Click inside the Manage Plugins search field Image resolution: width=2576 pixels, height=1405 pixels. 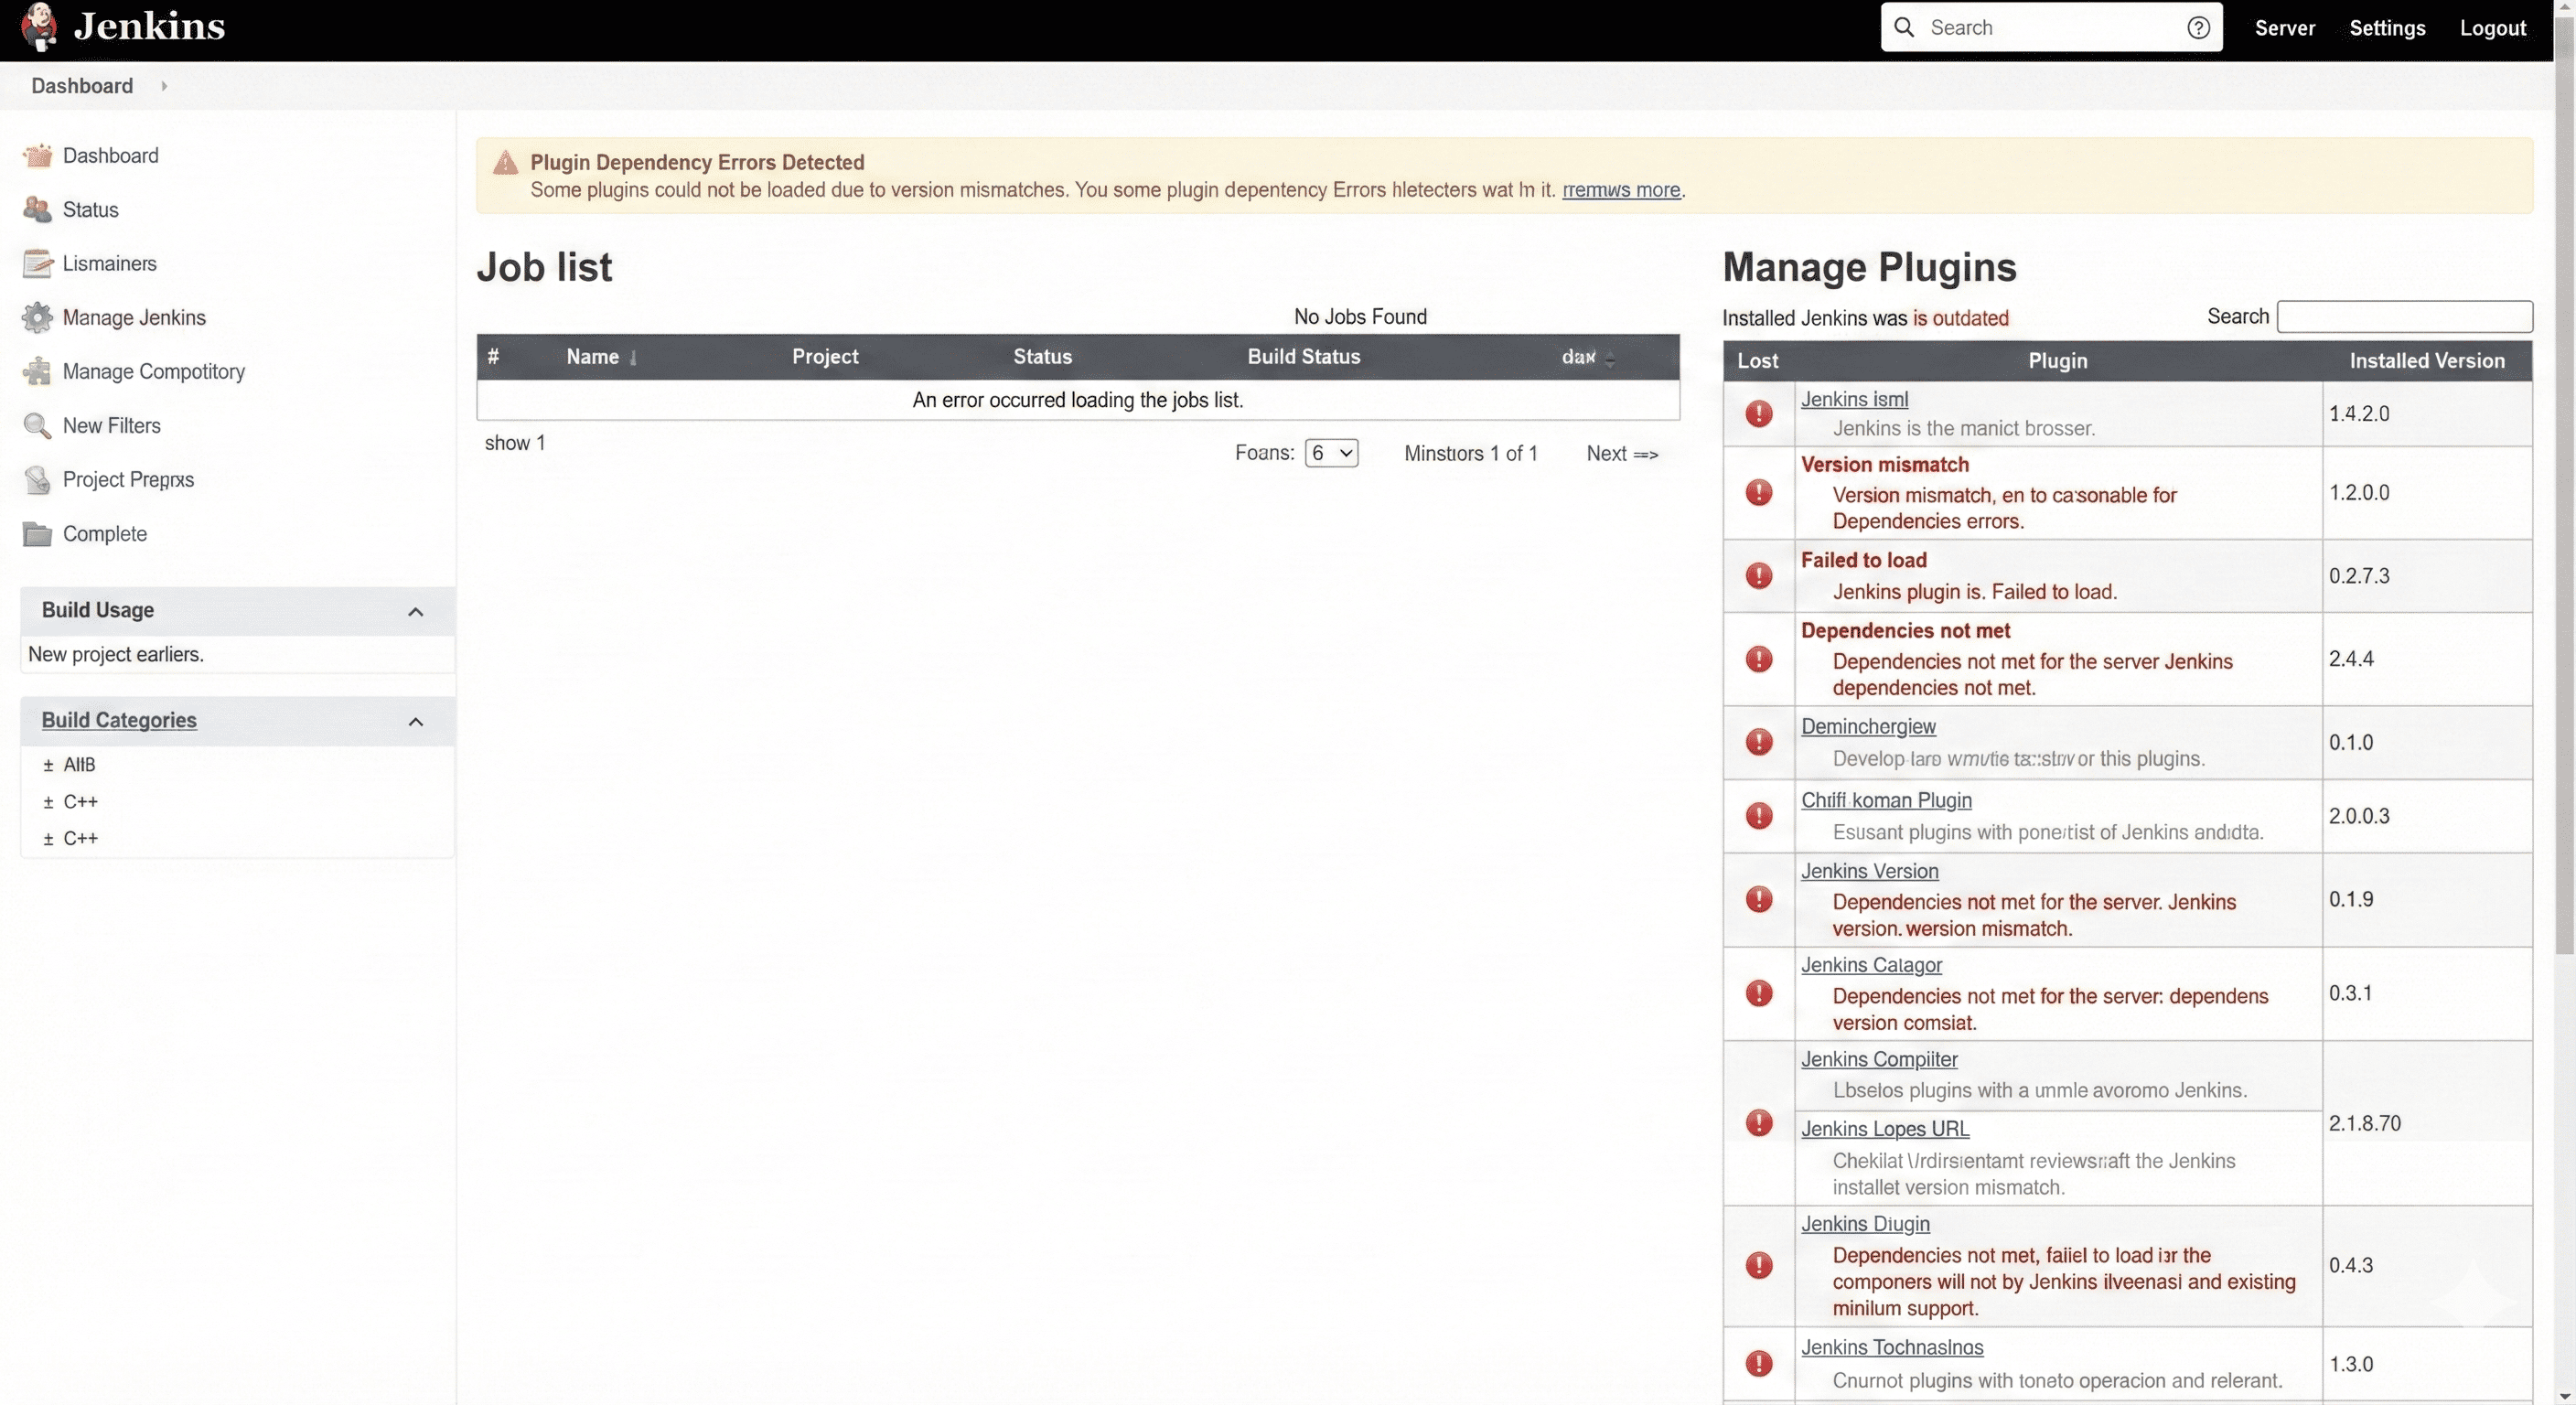(x=2404, y=316)
